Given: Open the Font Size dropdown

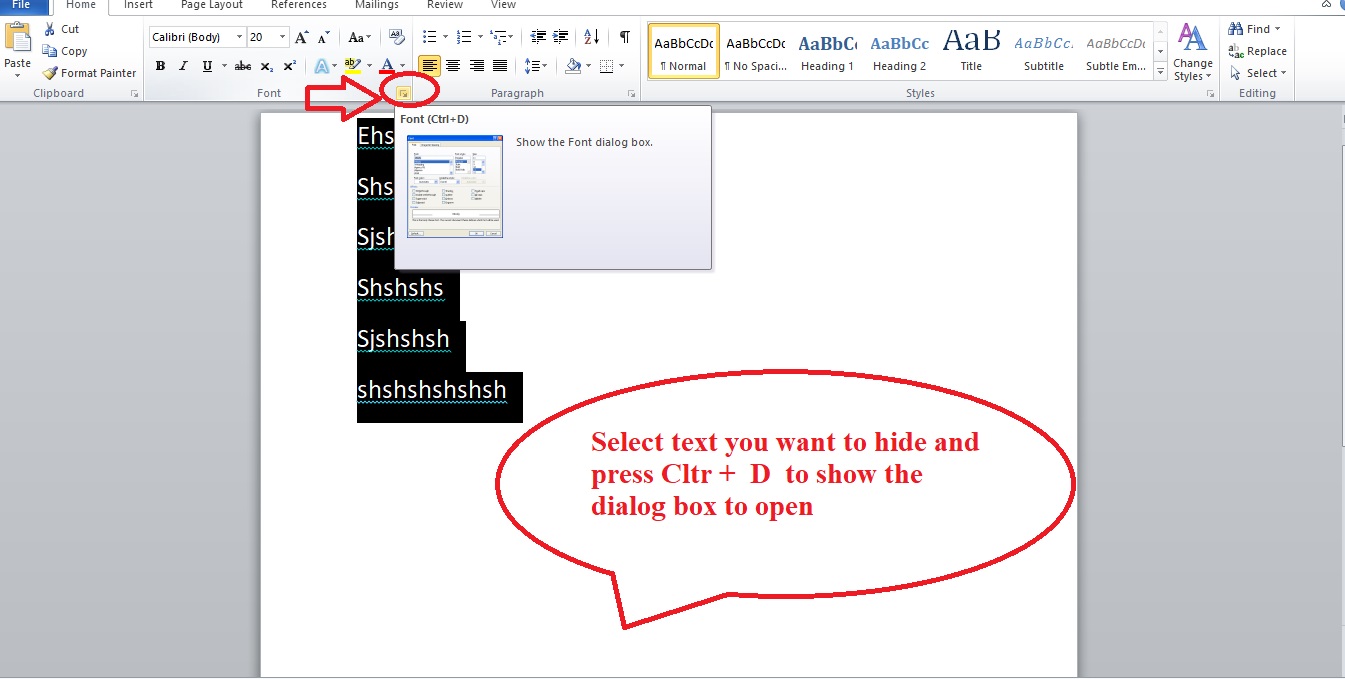Looking at the screenshot, I should tap(283, 37).
